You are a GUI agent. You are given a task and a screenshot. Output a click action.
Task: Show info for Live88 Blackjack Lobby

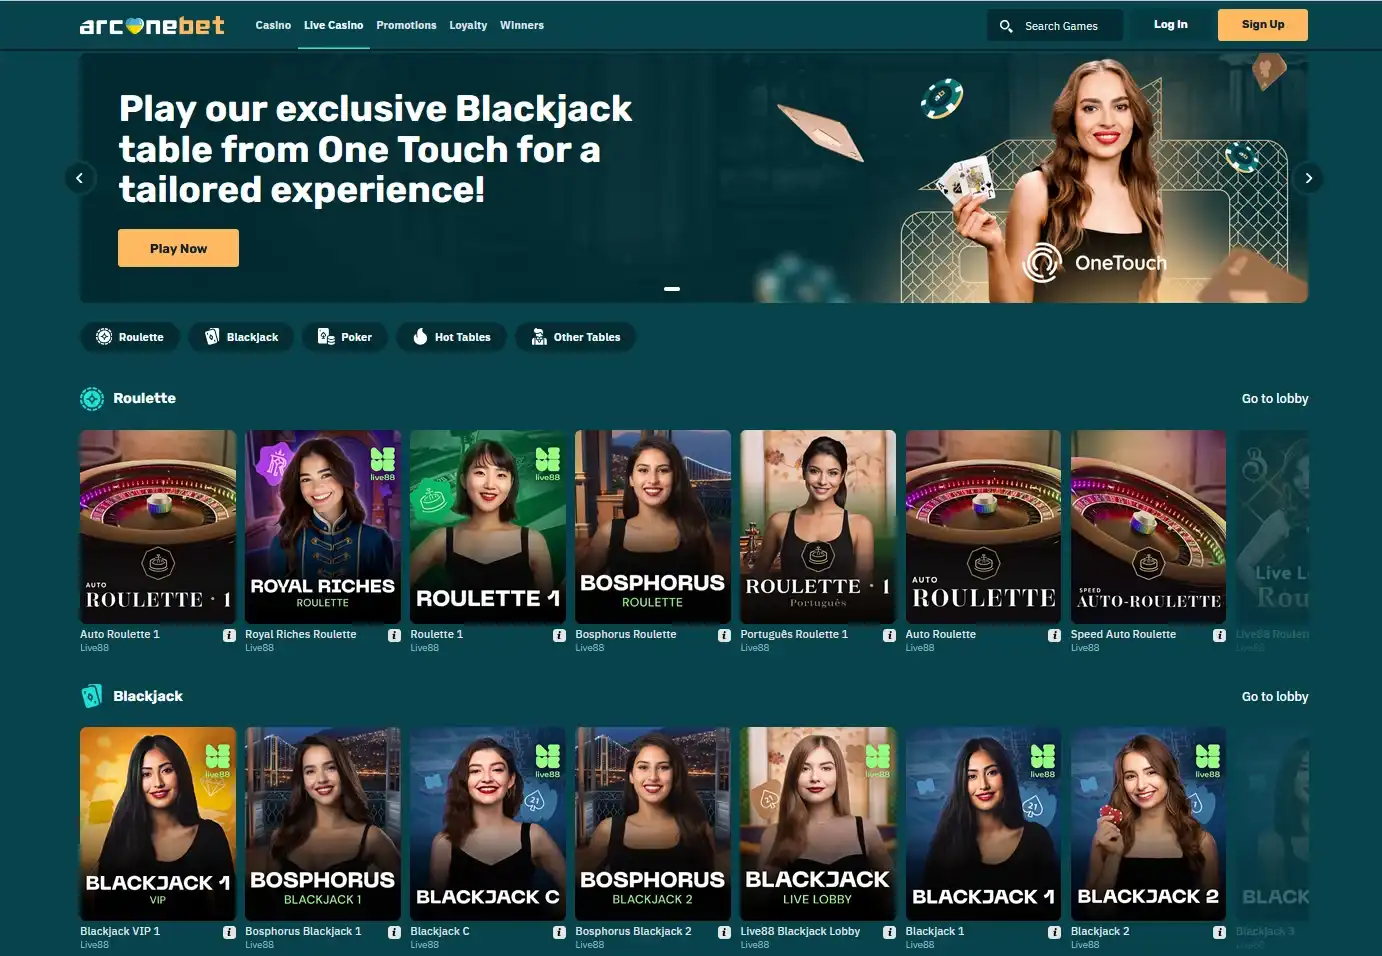click(889, 932)
